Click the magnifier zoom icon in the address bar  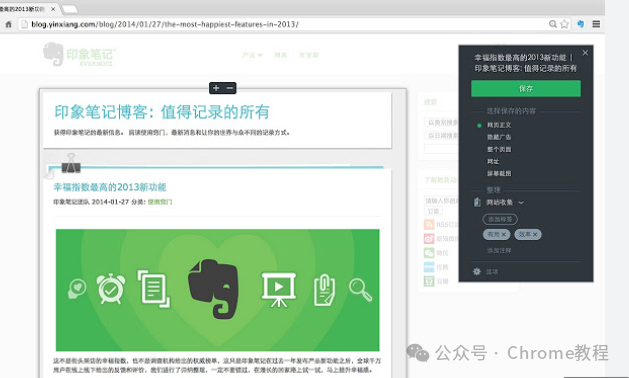553,24
